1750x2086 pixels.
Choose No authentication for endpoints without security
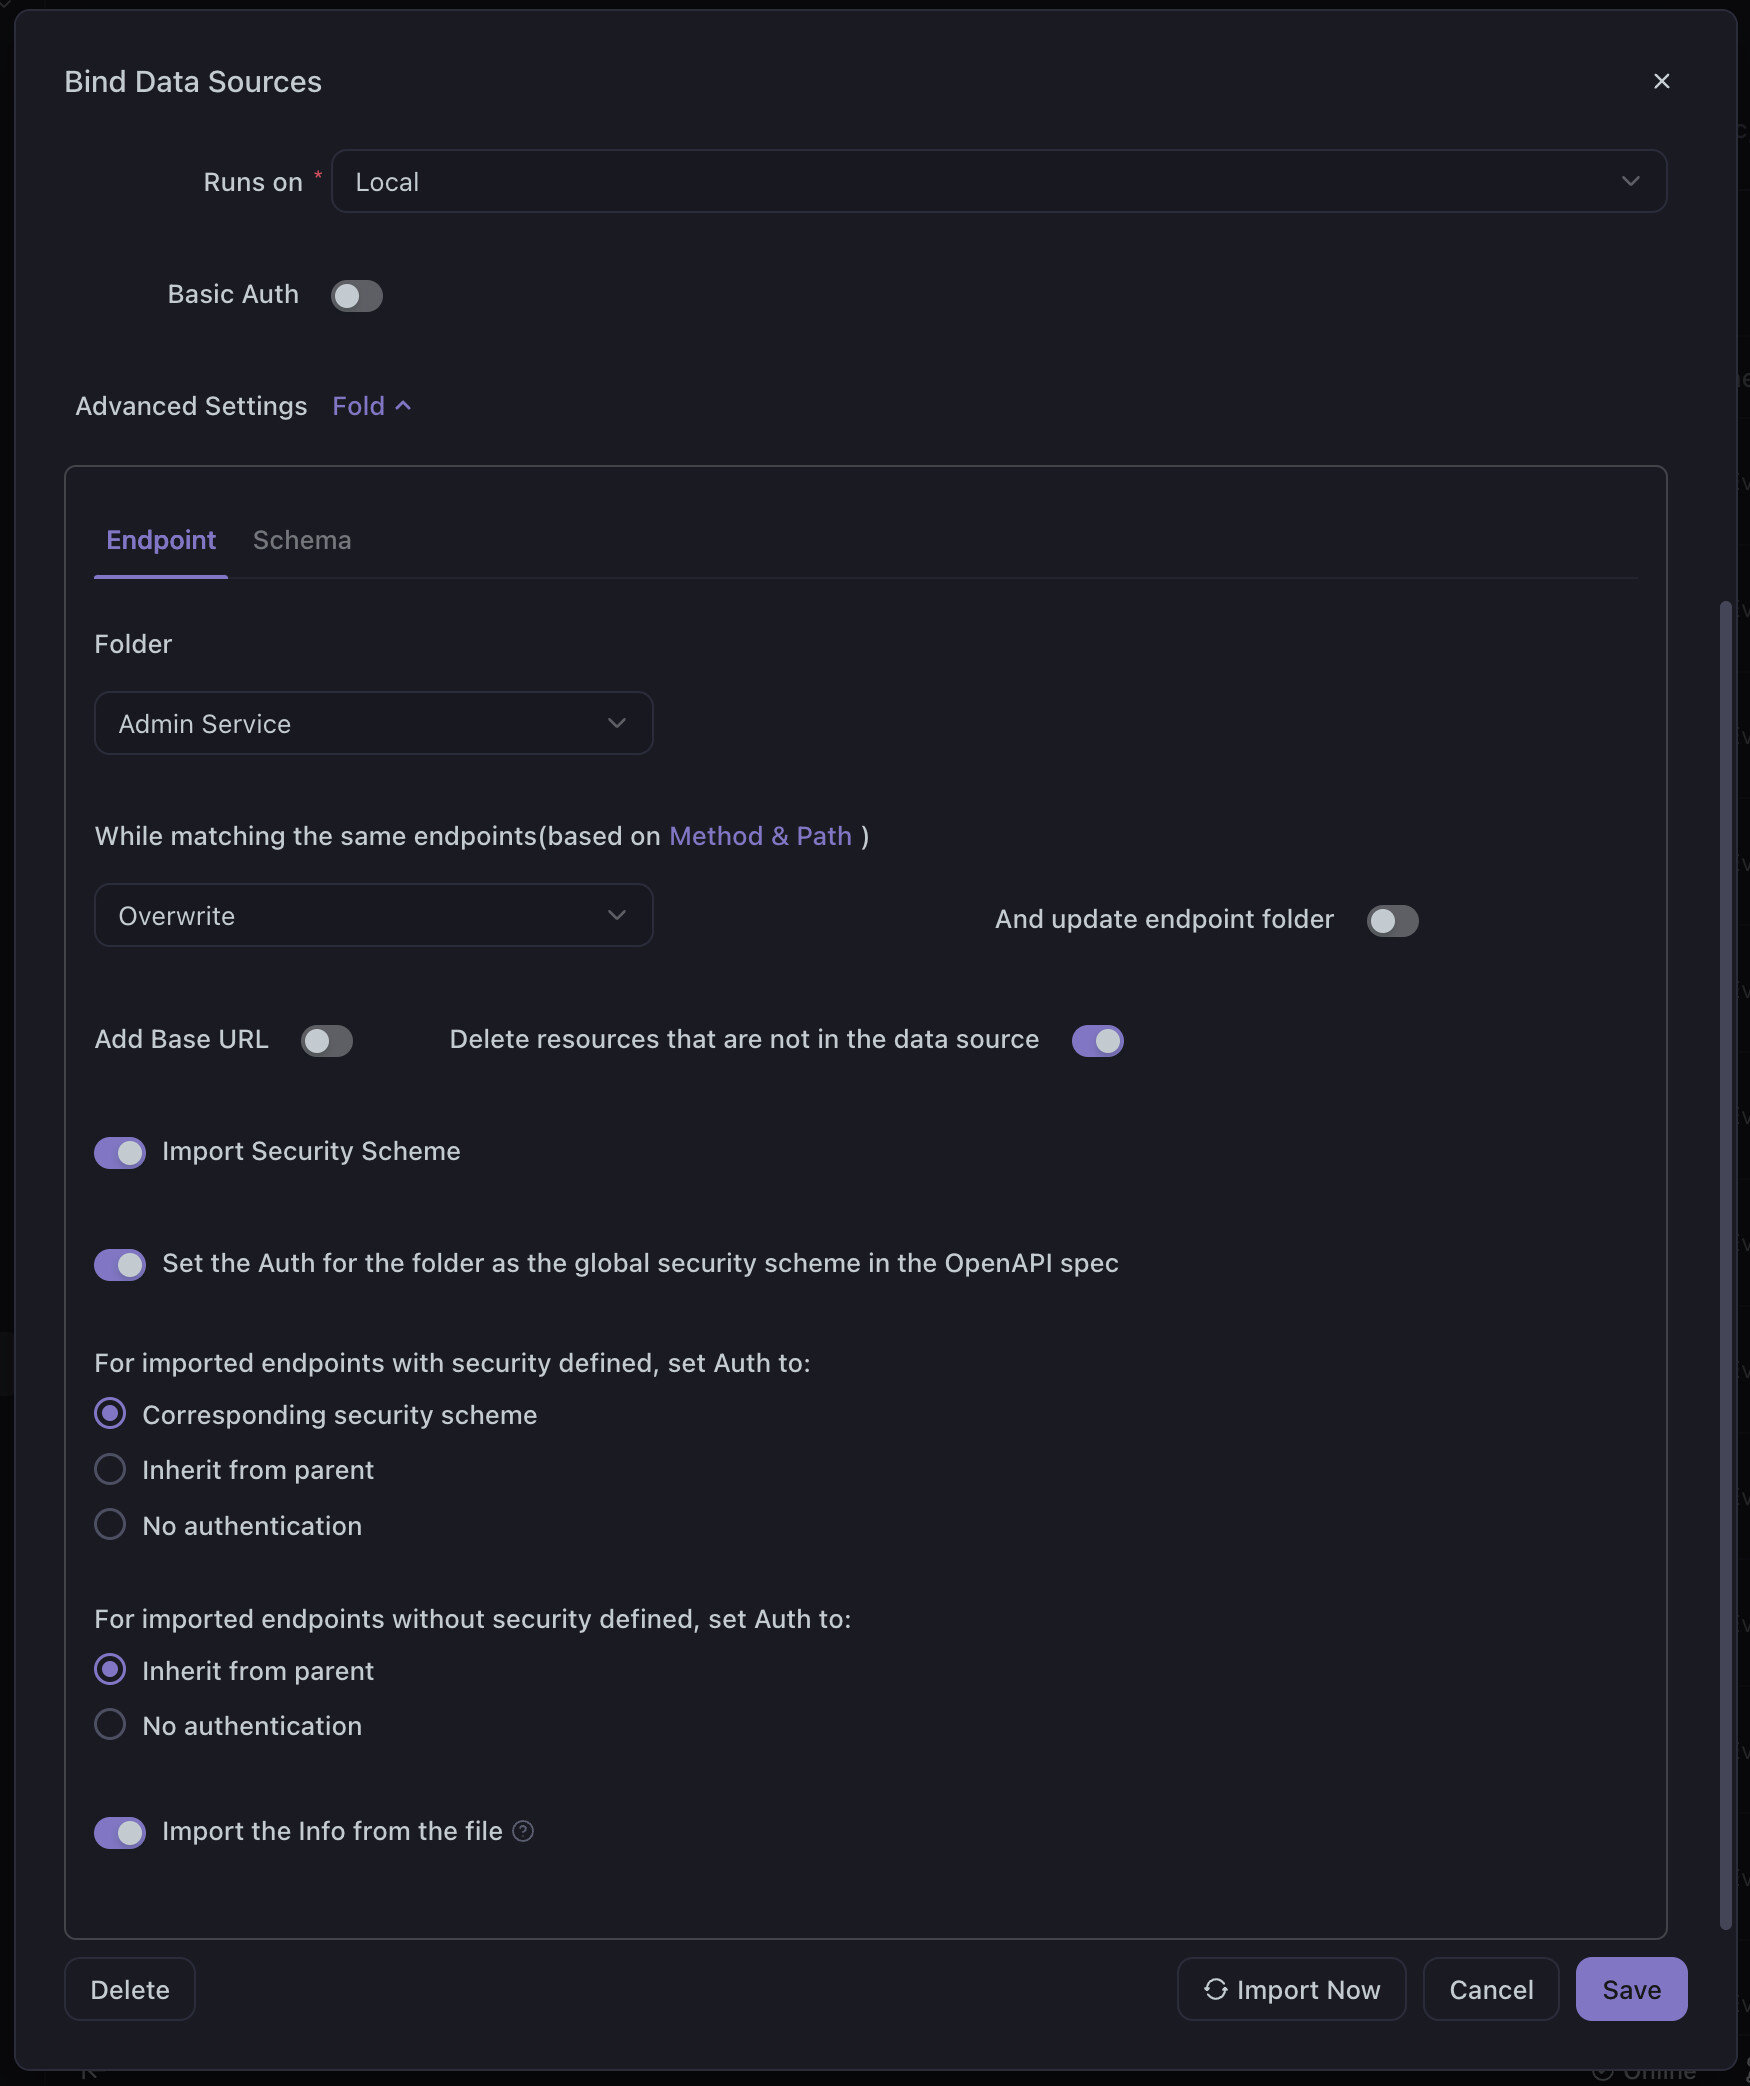tap(110, 1725)
